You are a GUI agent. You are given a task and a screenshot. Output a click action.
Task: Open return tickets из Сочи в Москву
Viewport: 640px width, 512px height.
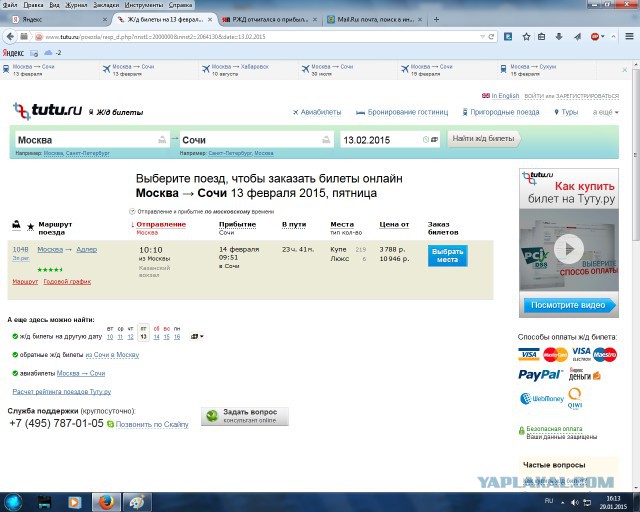tap(112, 355)
